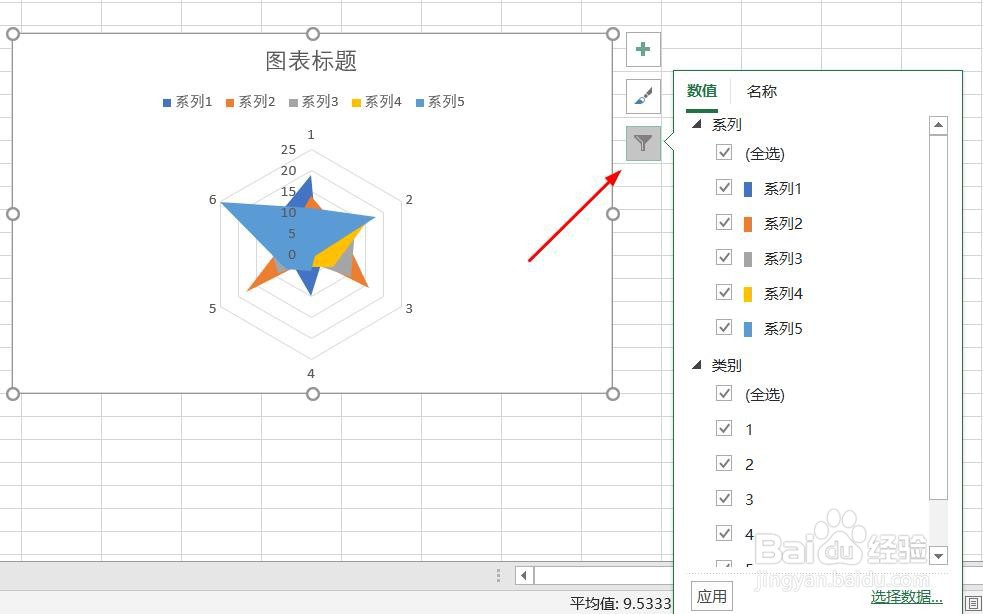Click radar axis value 25

tap(288, 149)
